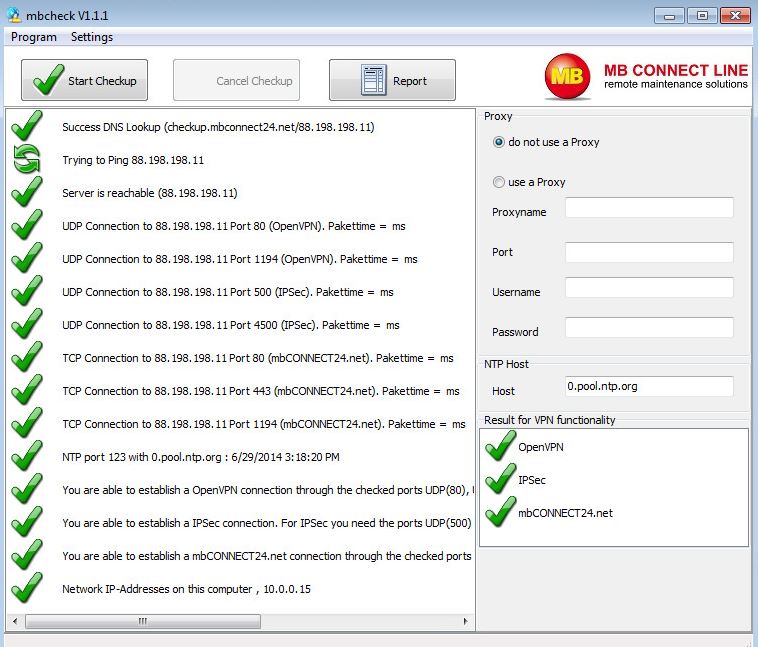Image resolution: width=758 pixels, height=647 pixels.
Task: Click checkmark icon for NTP port 123 row
Action: [28, 456]
